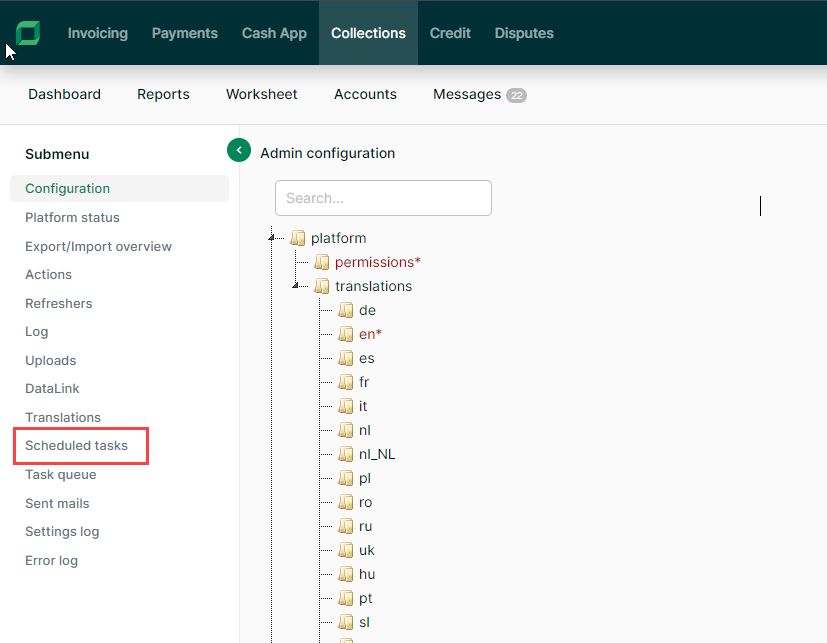Click the permissions folder icon

click(x=321, y=262)
